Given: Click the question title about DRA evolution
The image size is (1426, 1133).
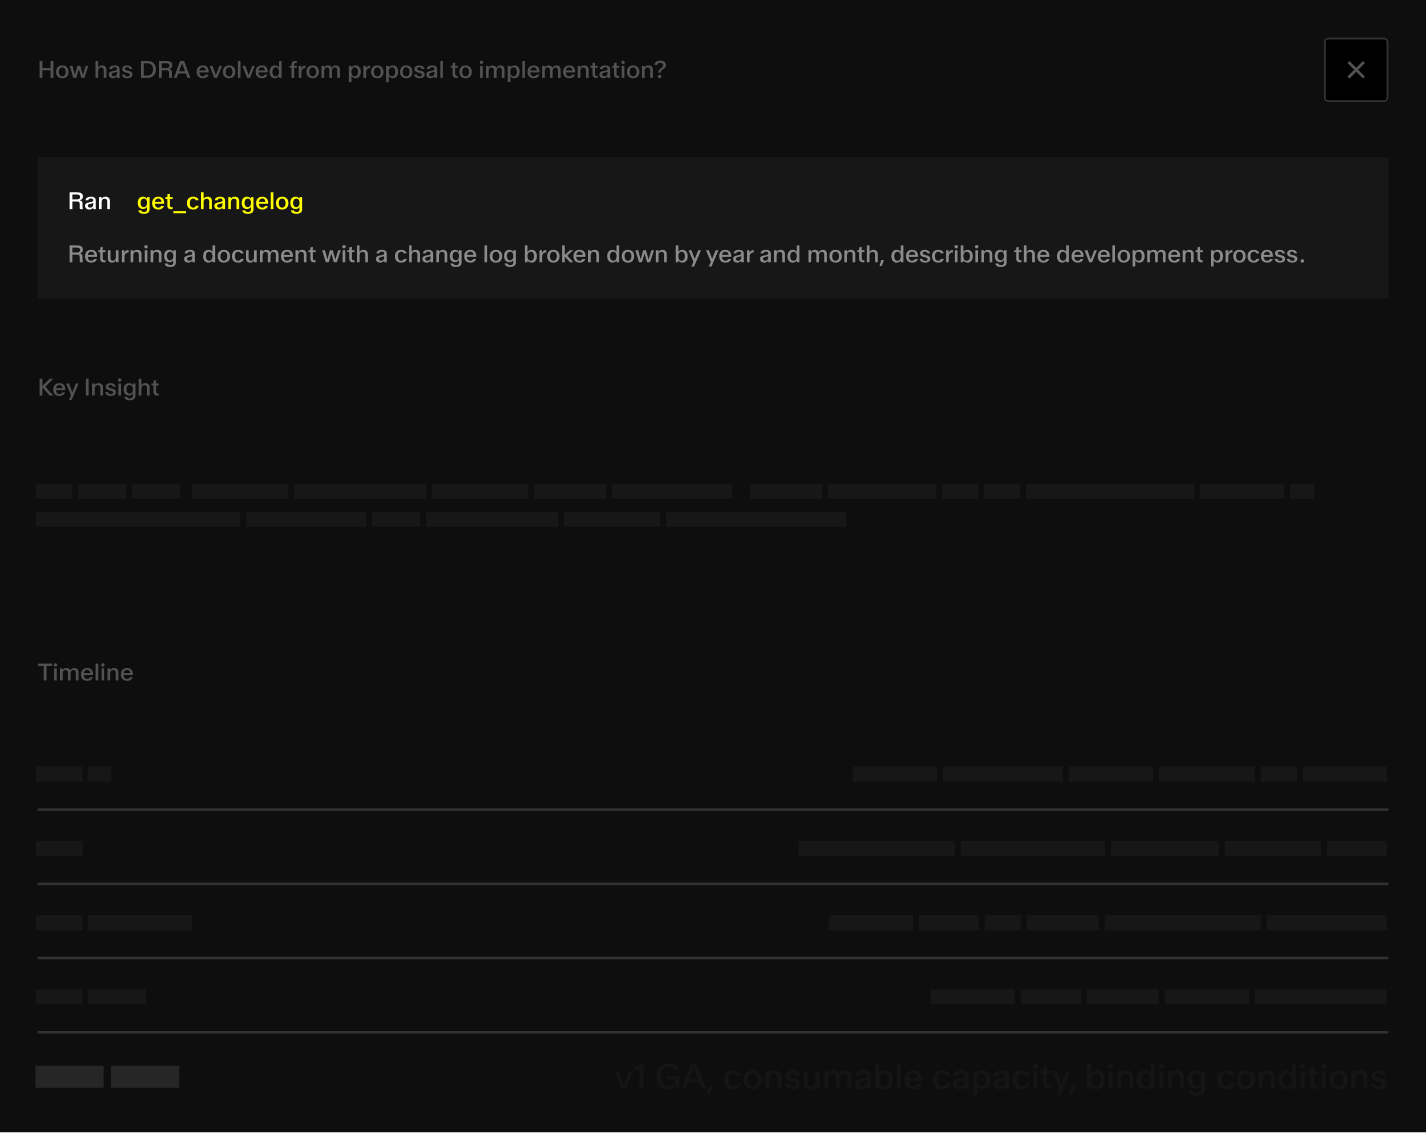Looking at the screenshot, I should pos(351,69).
